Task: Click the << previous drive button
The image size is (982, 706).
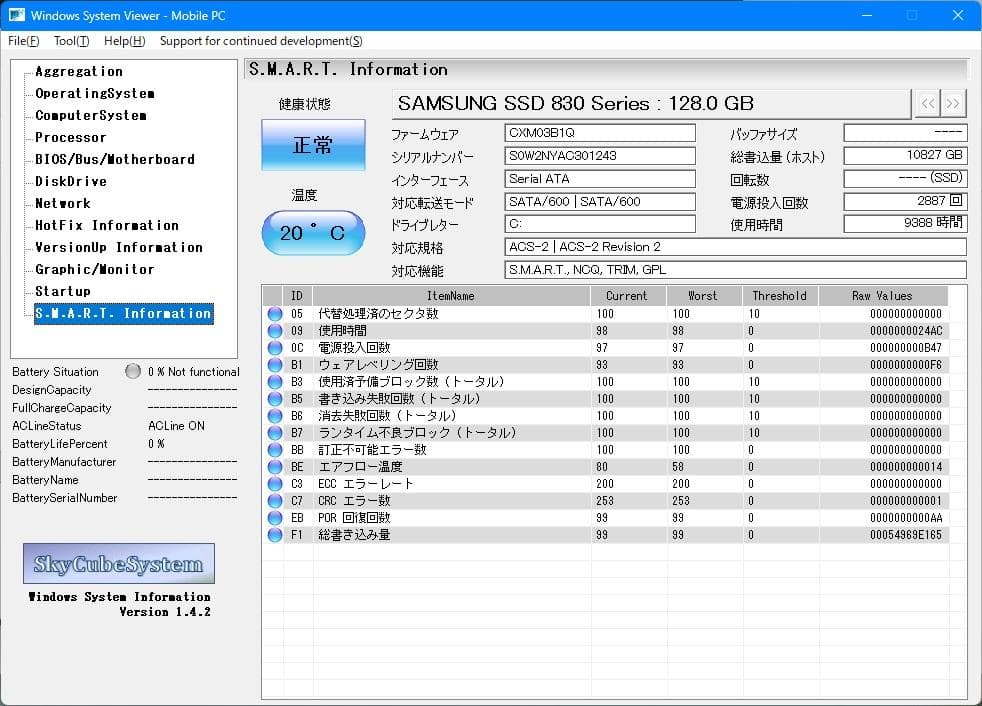Action: (x=926, y=103)
